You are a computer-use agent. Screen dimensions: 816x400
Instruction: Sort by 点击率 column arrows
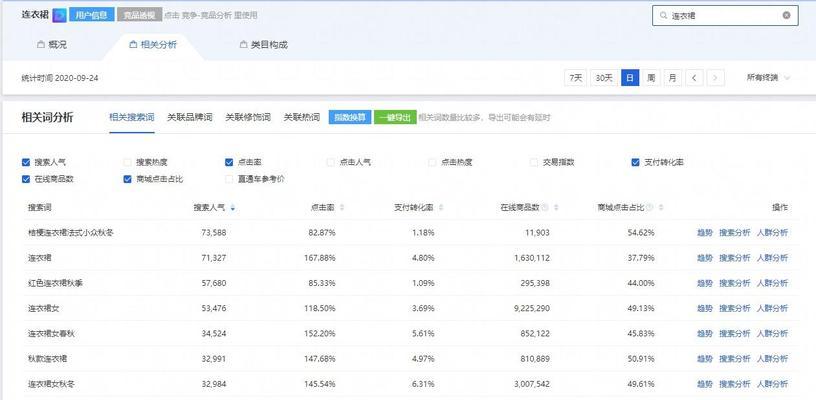pyautogui.click(x=342, y=208)
